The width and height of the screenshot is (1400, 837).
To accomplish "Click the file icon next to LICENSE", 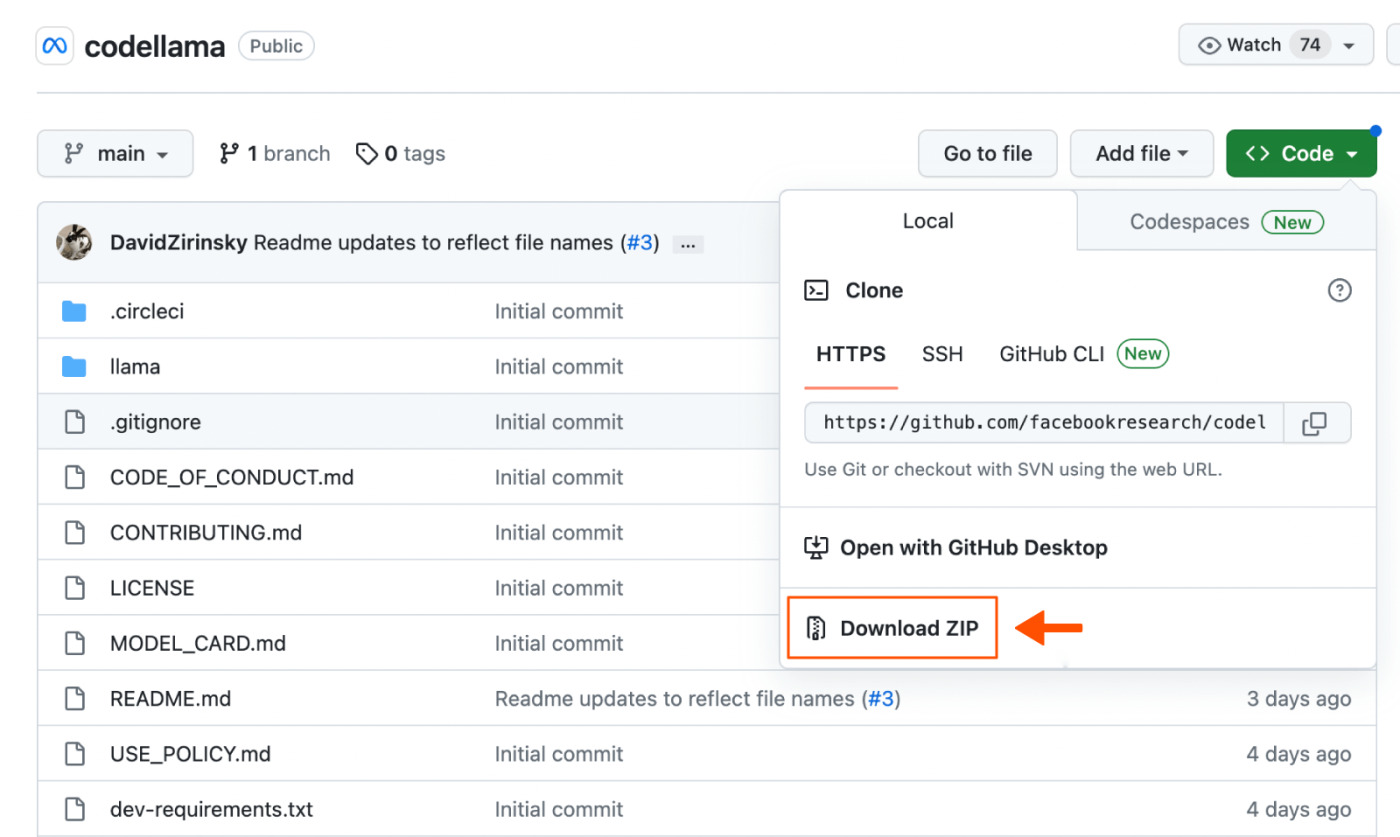I will coord(74,587).
